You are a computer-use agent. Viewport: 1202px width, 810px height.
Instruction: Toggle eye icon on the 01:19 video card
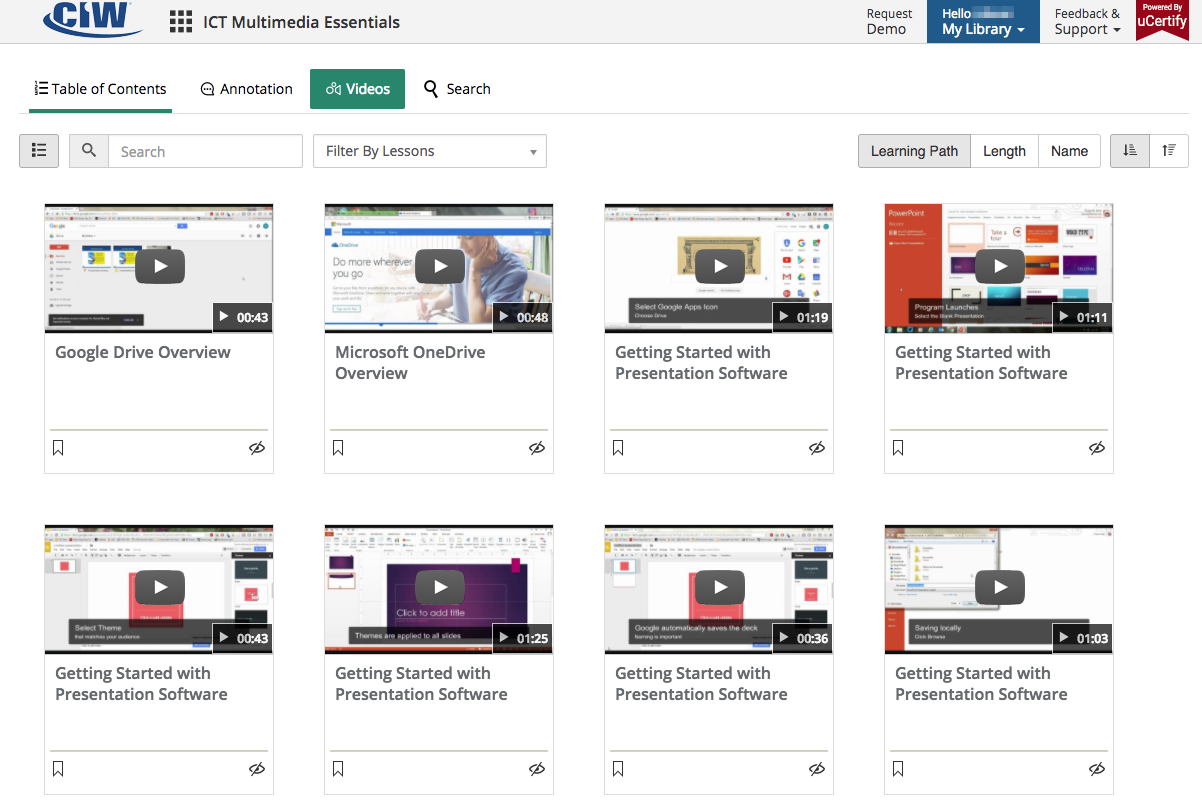(817, 448)
